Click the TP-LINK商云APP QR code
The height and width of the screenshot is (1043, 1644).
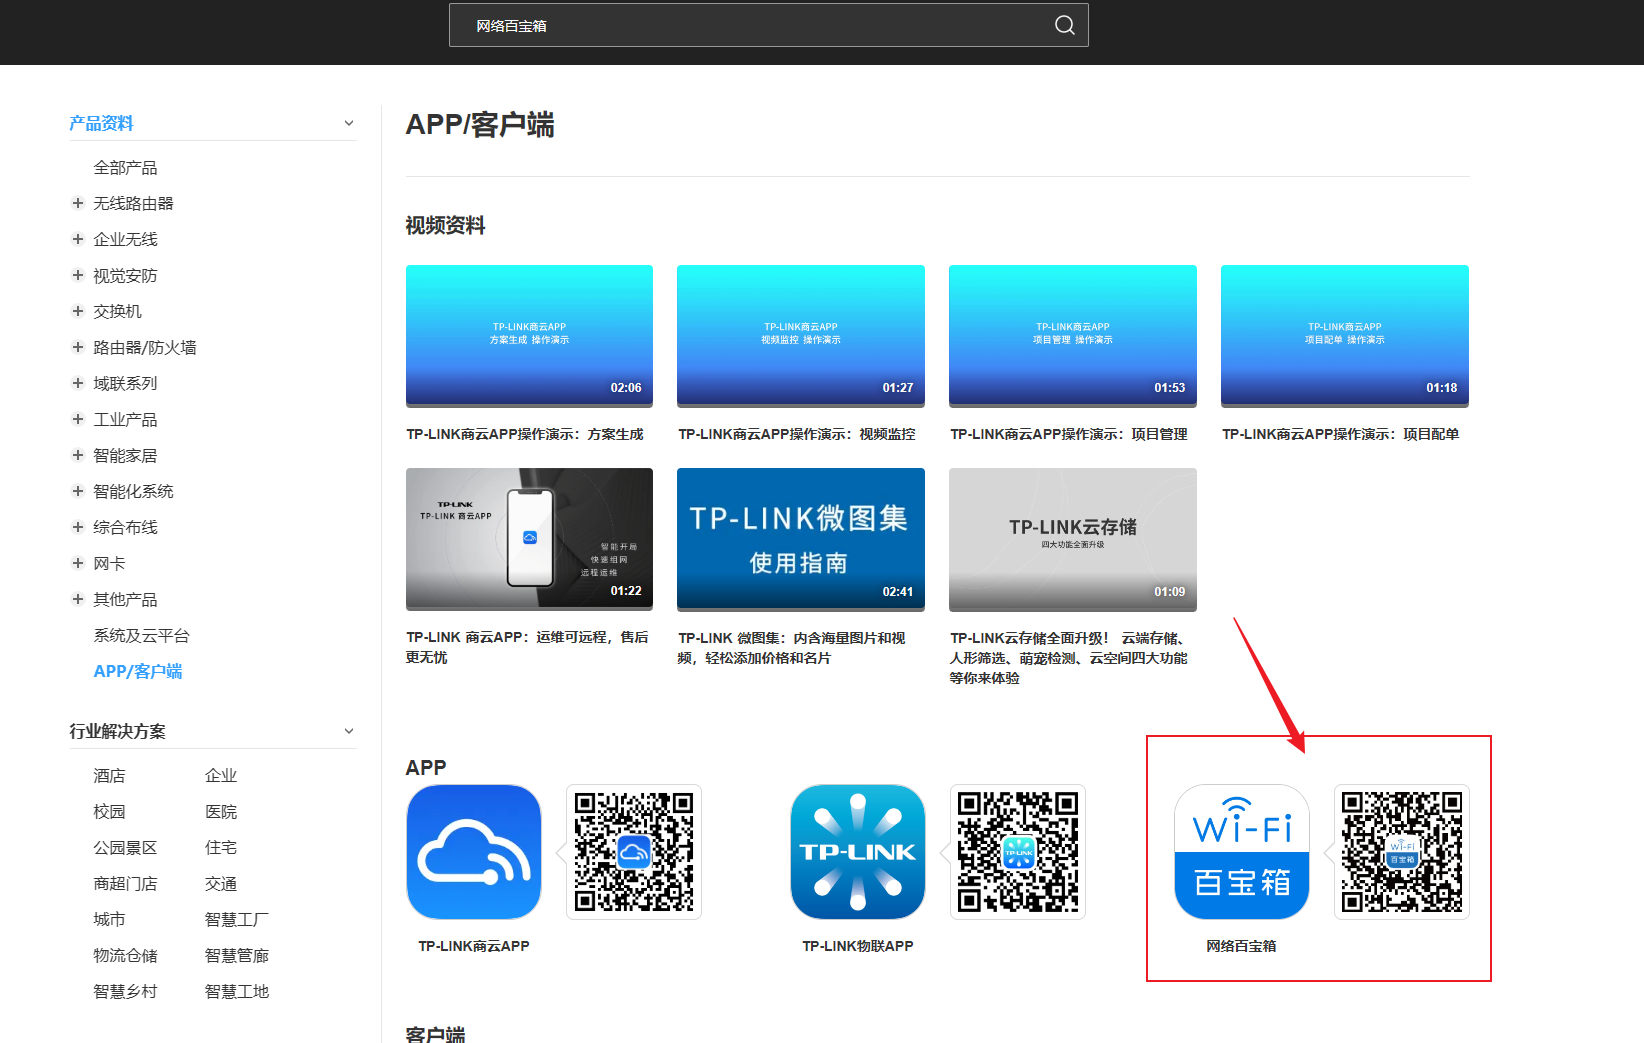(x=634, y=852)
